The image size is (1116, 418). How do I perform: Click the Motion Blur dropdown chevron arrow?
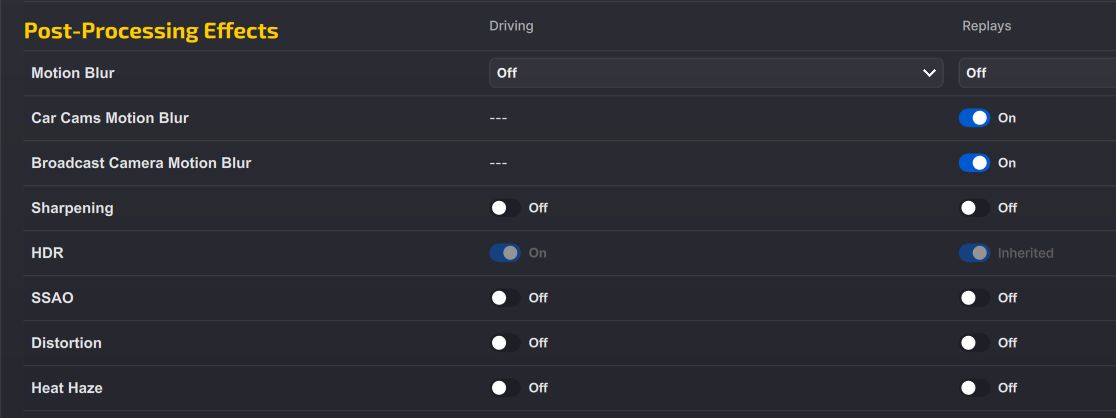(929, 73)
